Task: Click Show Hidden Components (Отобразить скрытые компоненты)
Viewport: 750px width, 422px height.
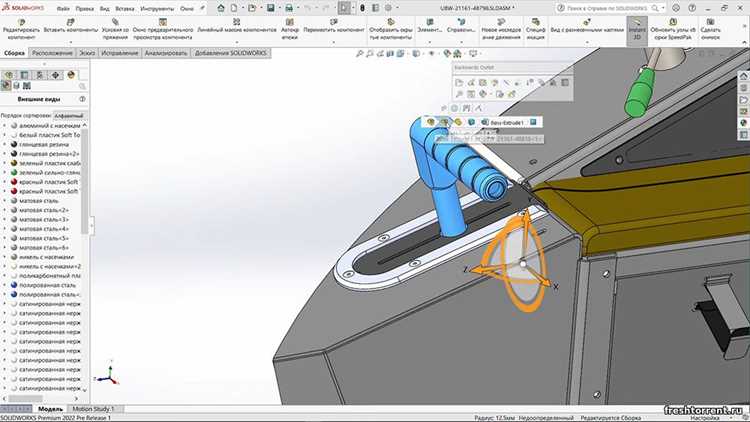Action: click(391, 29)
